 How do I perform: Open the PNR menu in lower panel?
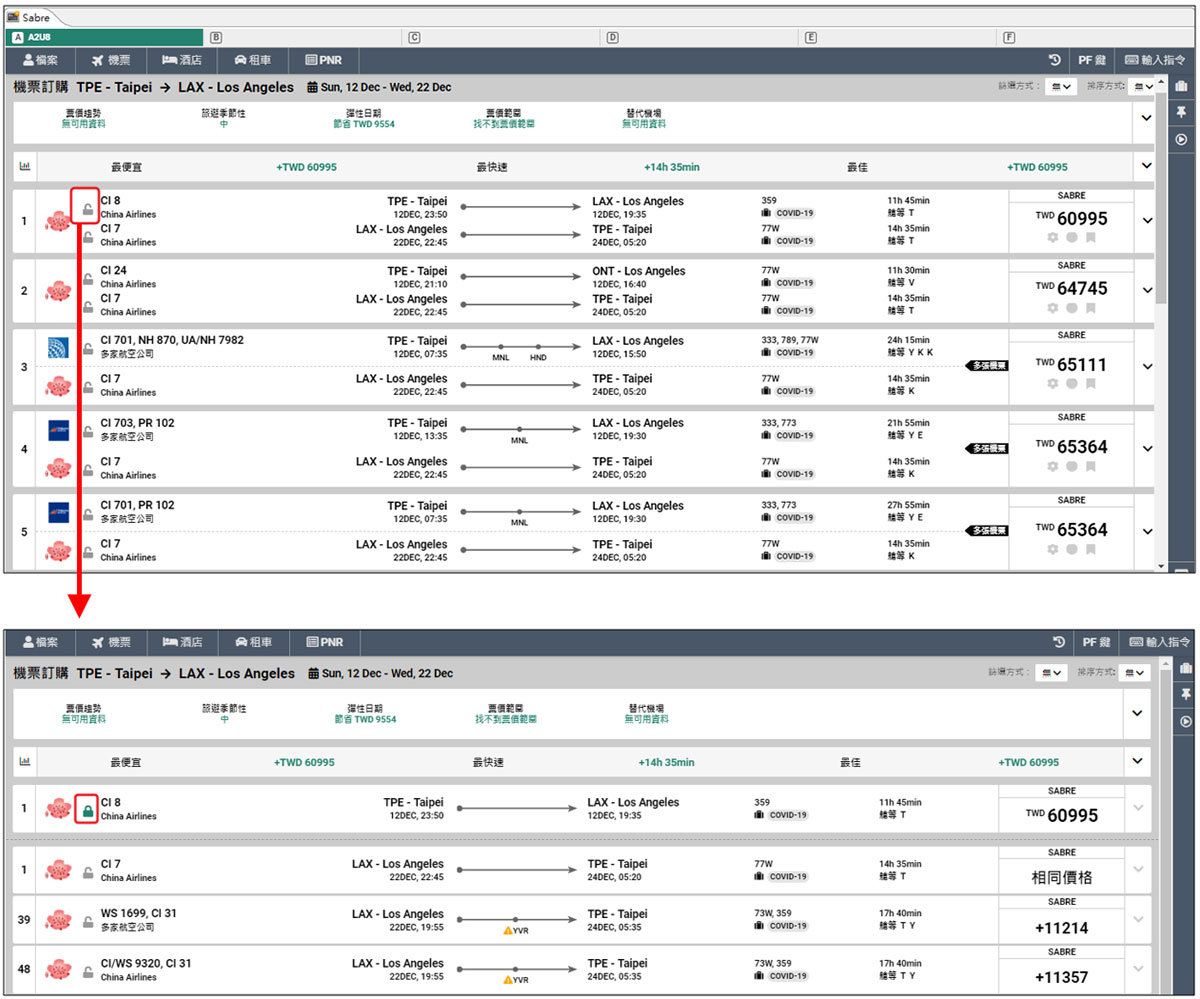pos(325,642)
